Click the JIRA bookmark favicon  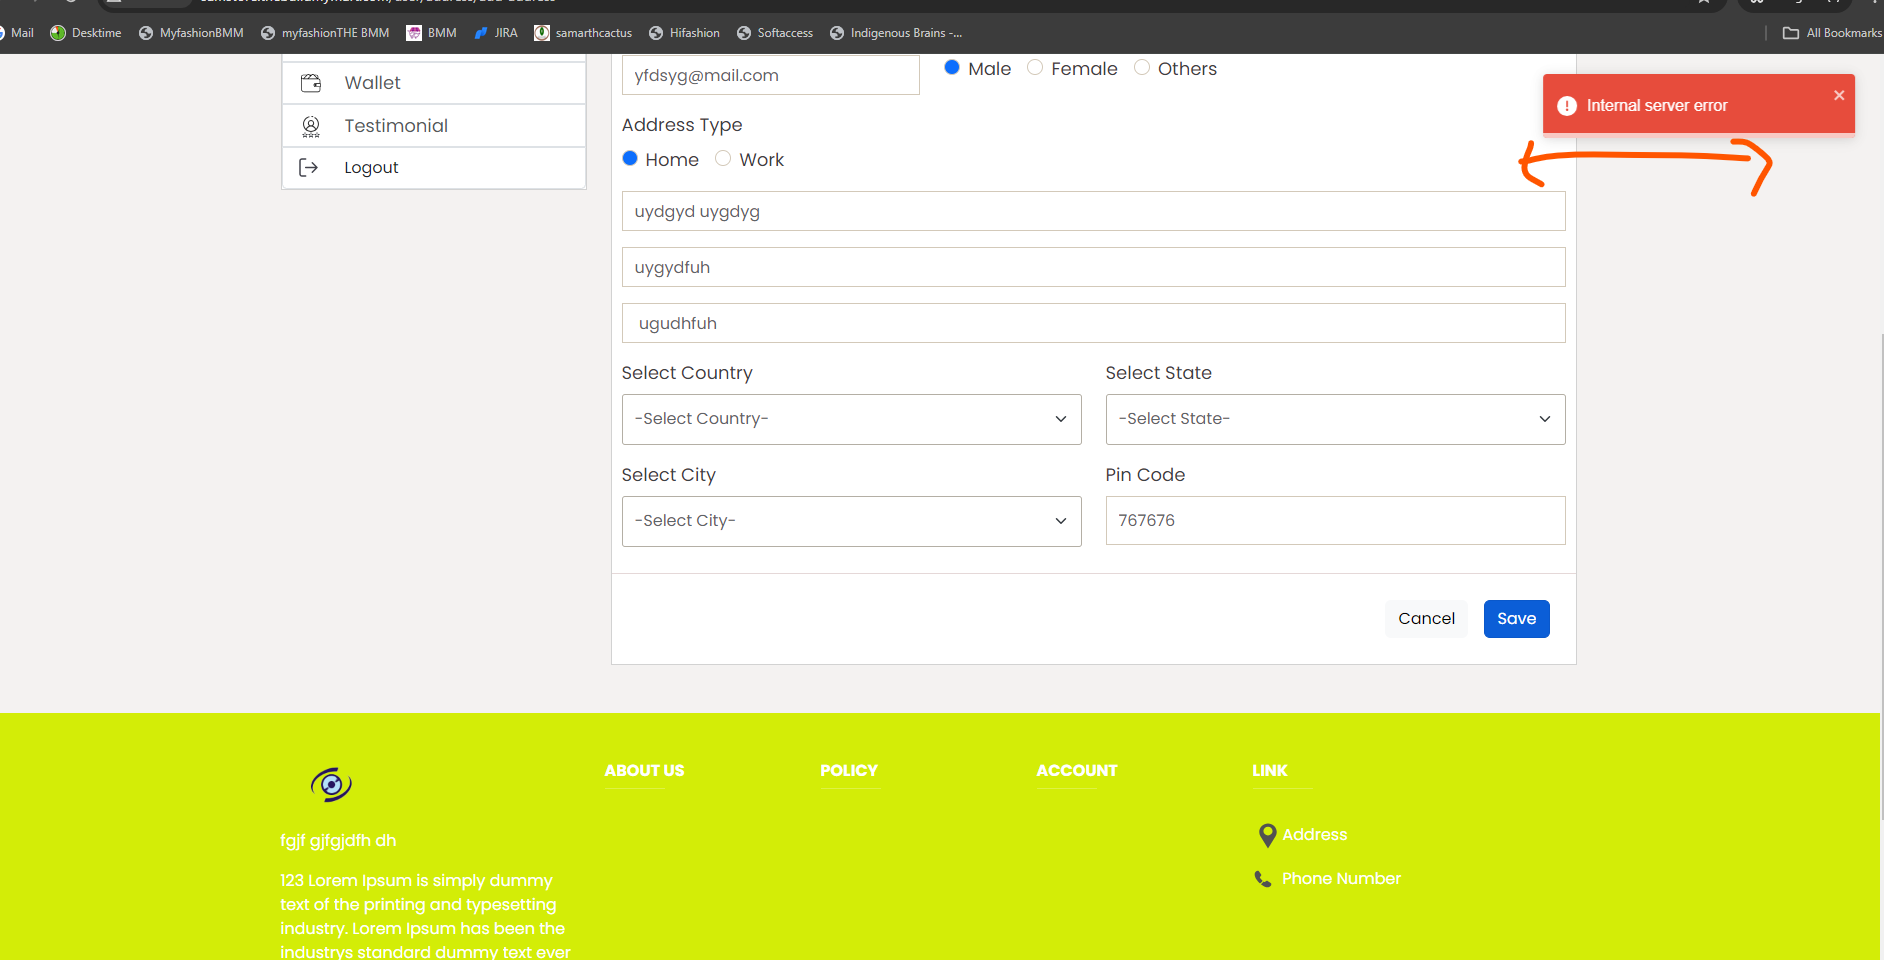point(481,33)
